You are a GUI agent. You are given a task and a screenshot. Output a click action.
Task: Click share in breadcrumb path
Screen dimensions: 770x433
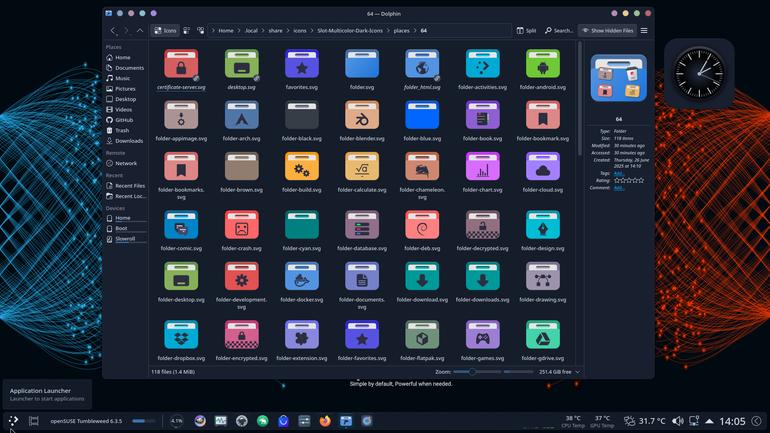click(x=275, y=30)
